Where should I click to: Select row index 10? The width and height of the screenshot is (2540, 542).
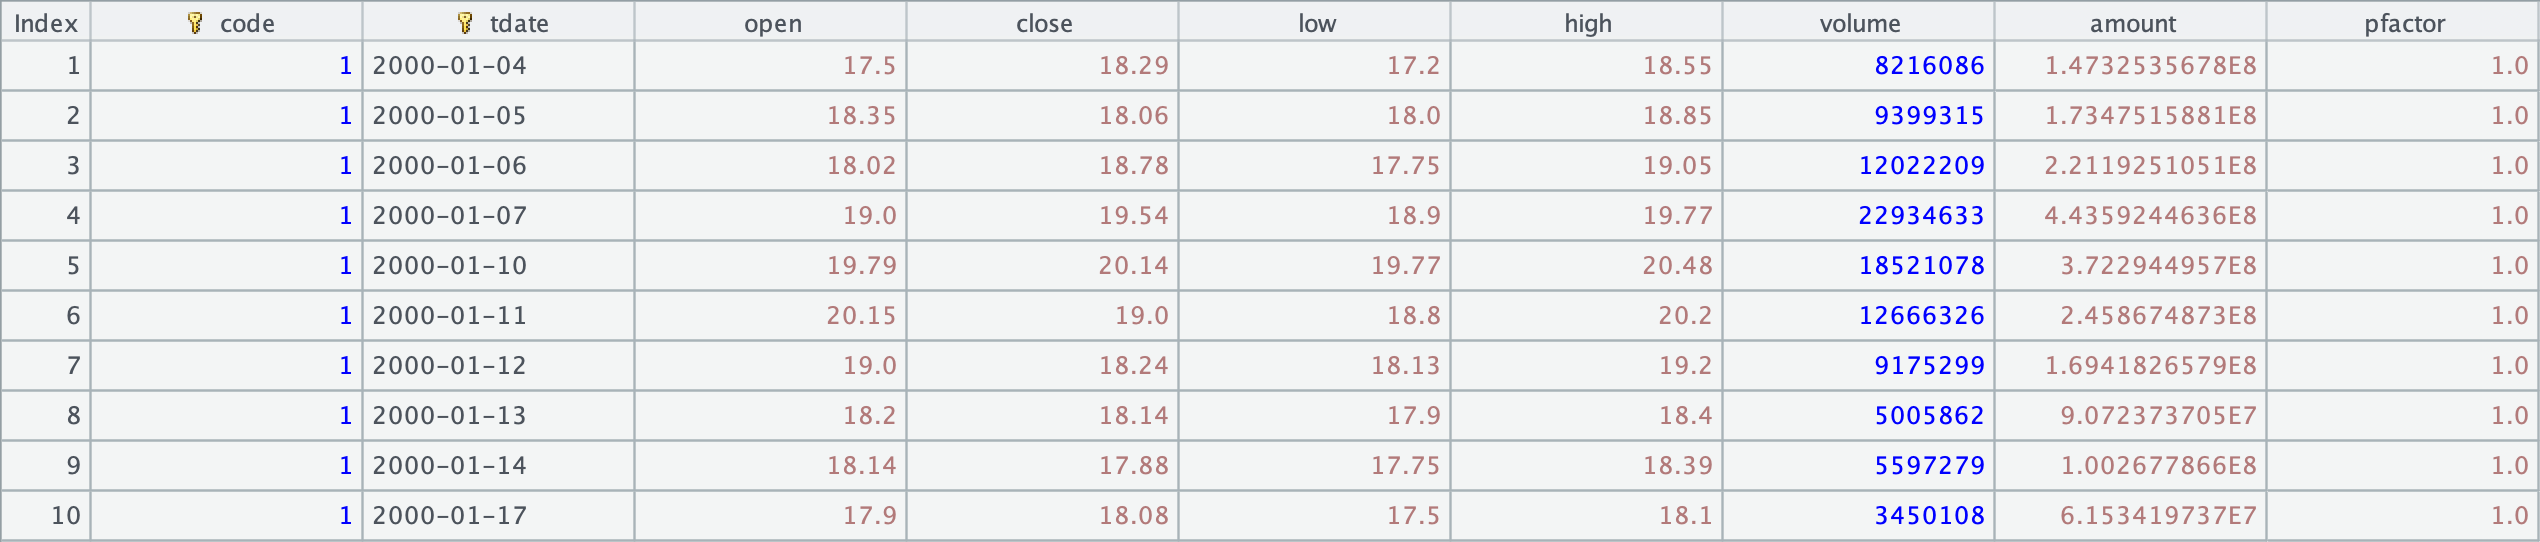(66, 516)
